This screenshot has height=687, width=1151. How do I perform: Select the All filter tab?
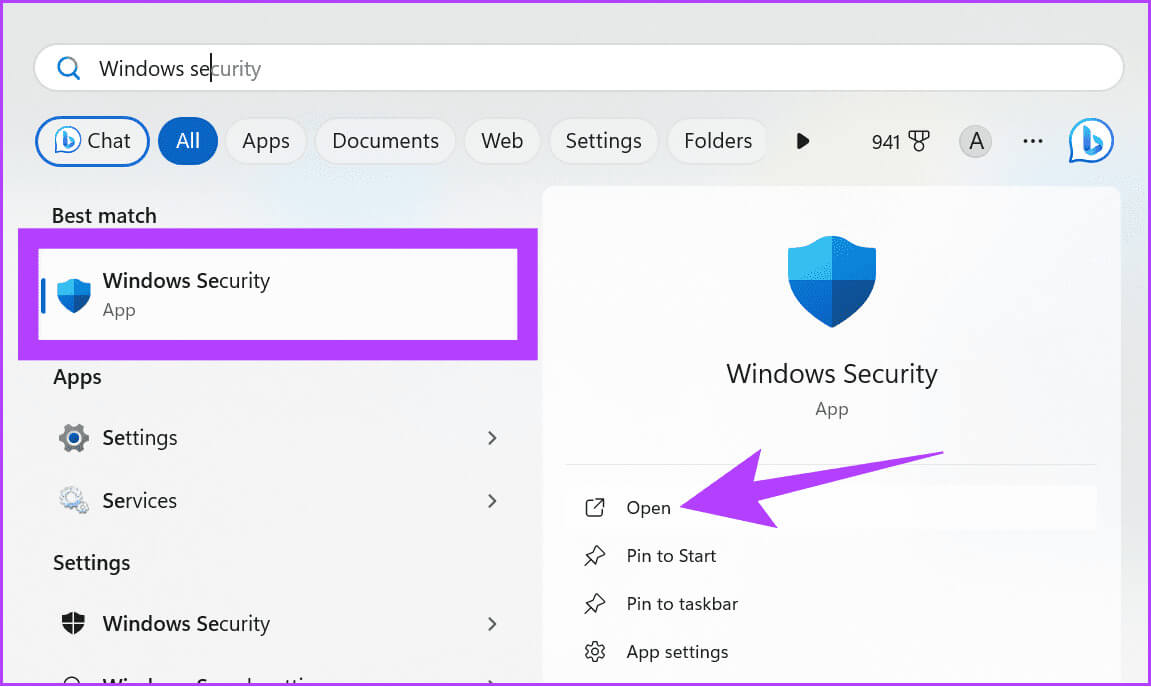click(188, 141)
